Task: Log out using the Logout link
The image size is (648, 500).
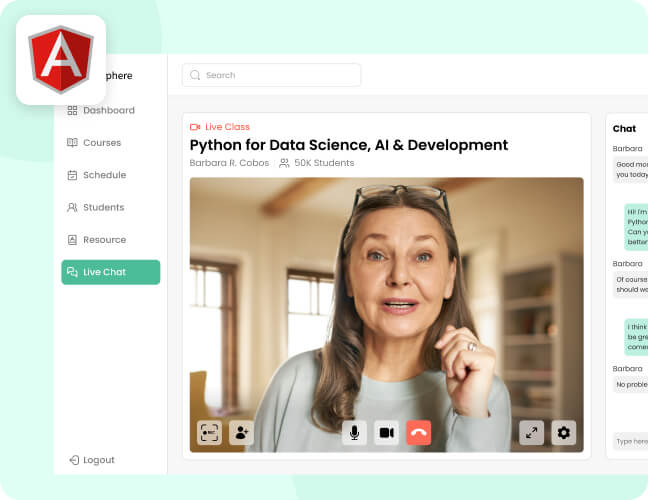Action: [92, 460]
